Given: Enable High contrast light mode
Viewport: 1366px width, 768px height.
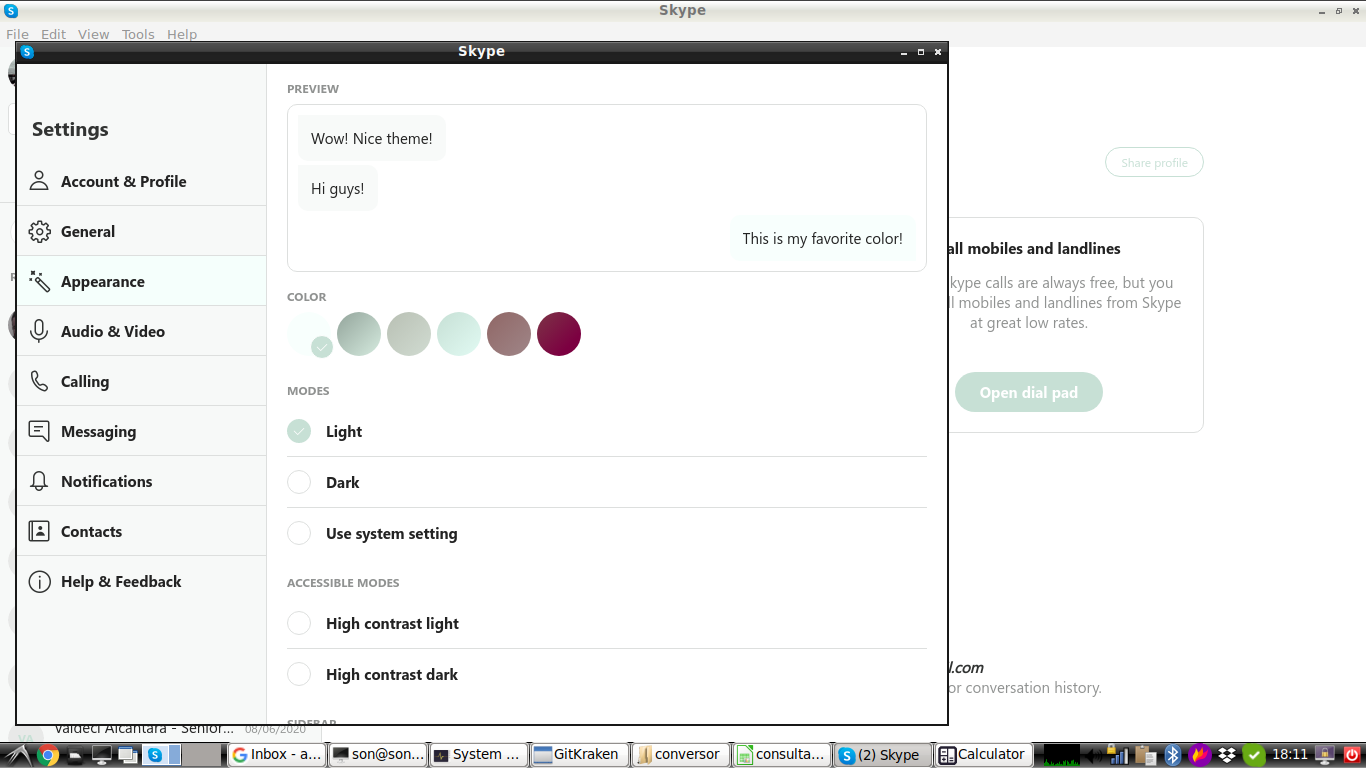Looking at the screenshot, I should pos(299,623).
